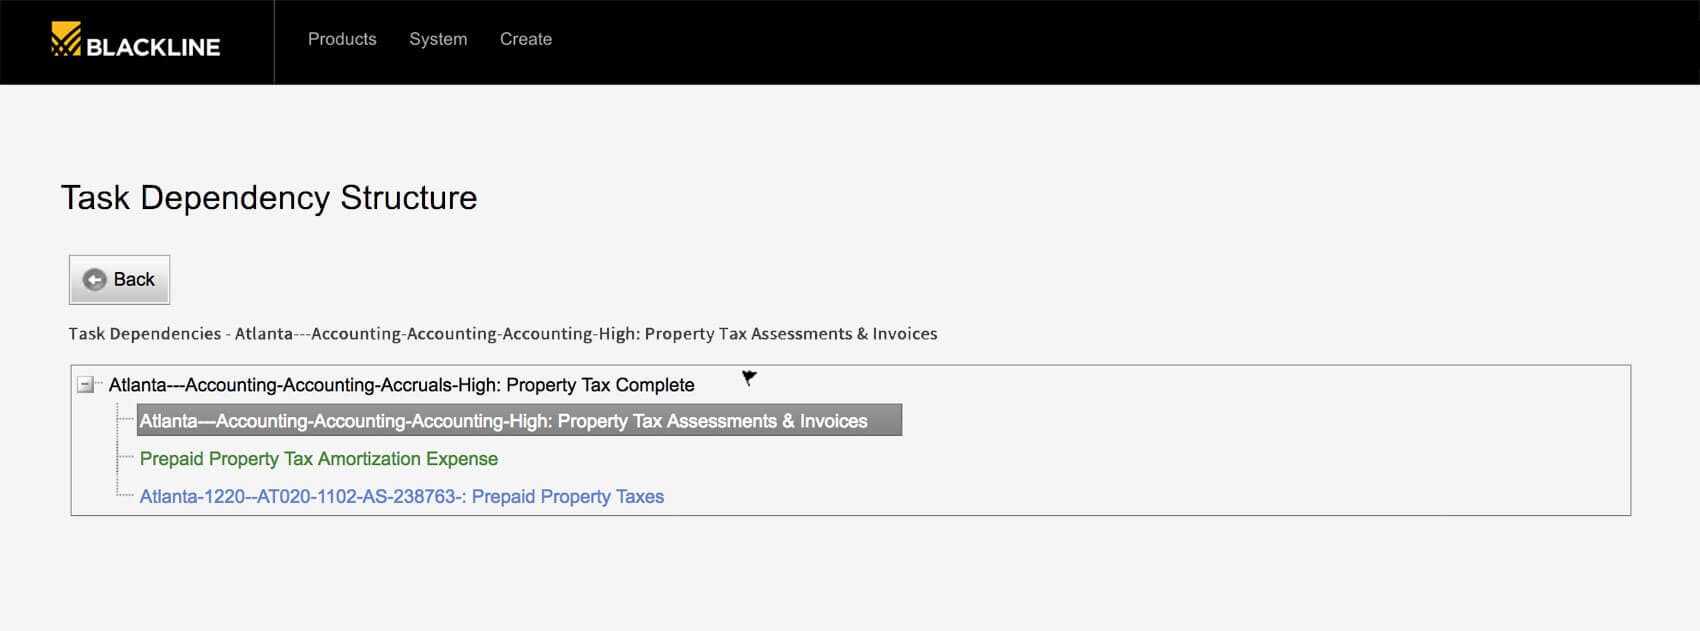Open the System menu

[x=438, y=39]
